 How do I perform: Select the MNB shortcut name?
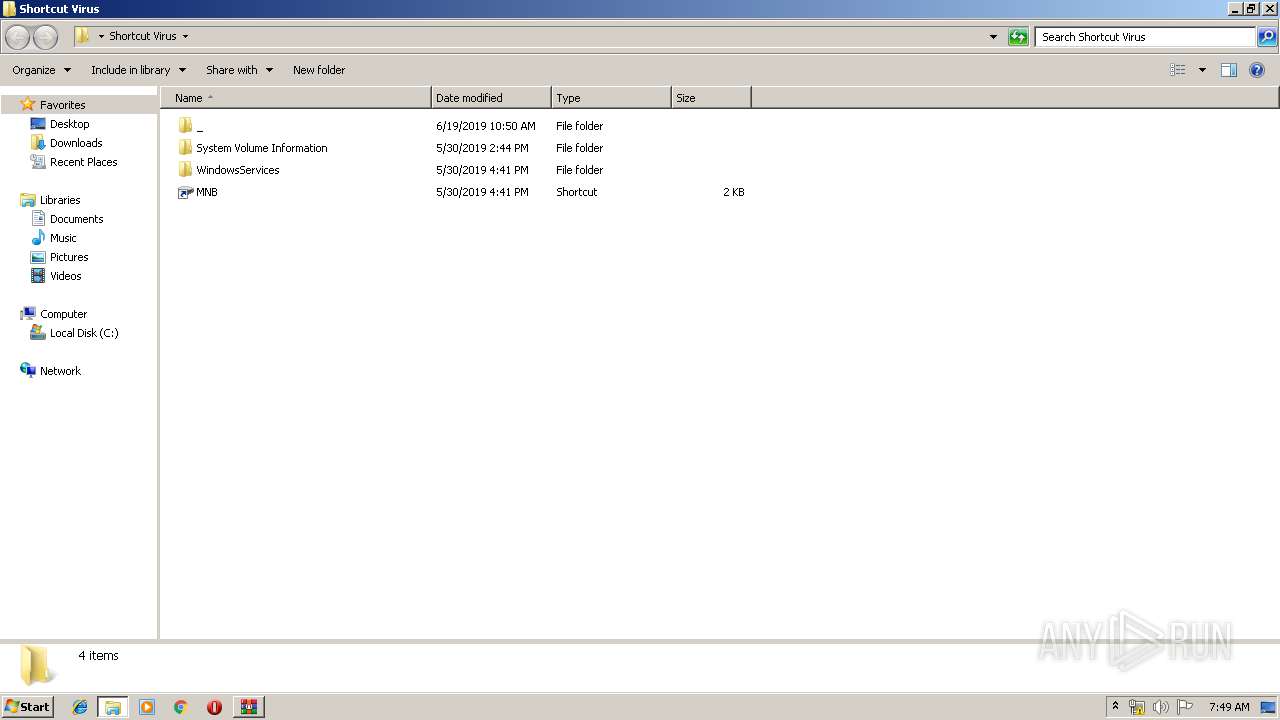click(x=207, y=192)
